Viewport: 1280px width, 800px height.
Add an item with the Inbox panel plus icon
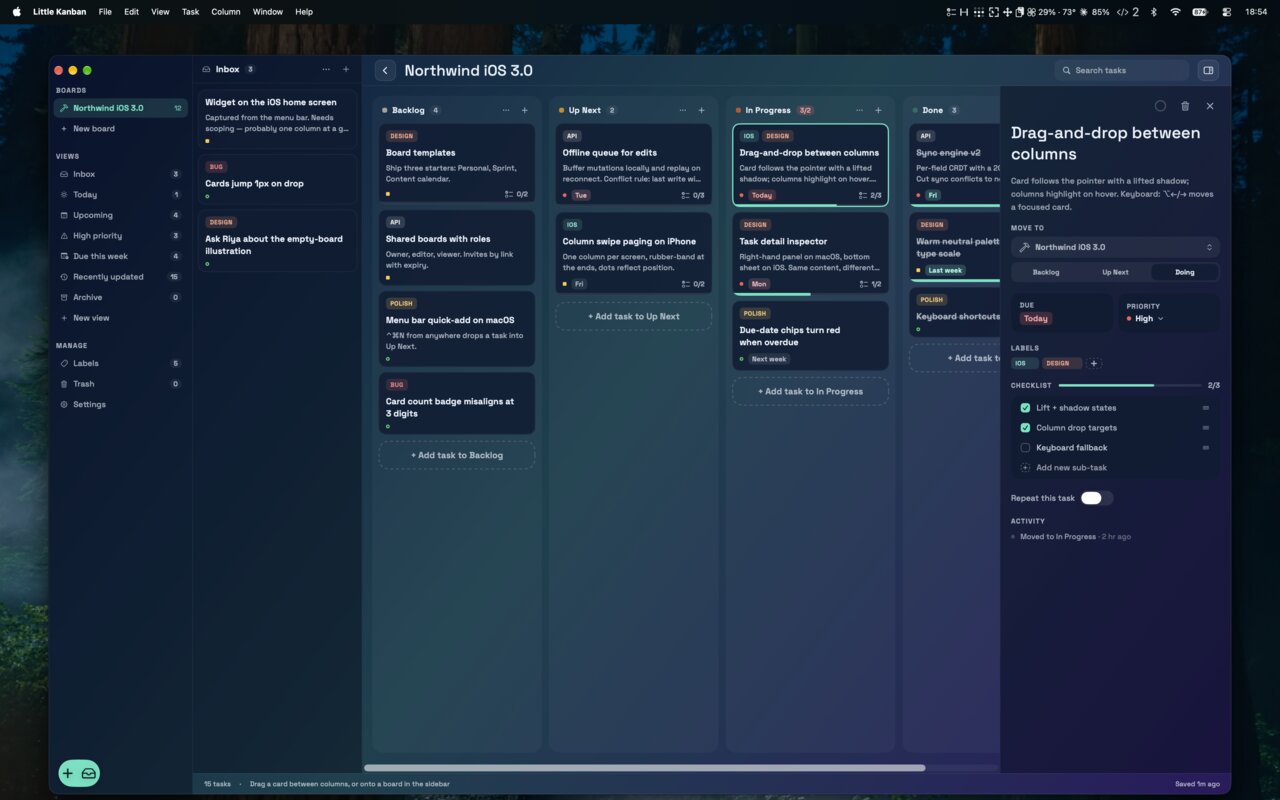[346, 70]
